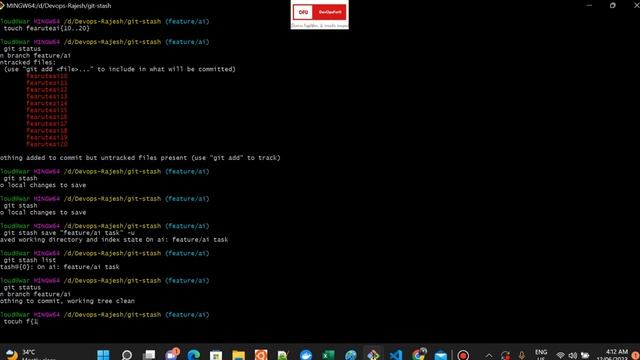Screen dimensions: 640x360
Task: Open File Explorer folder icon
Action: pos(239,355)
